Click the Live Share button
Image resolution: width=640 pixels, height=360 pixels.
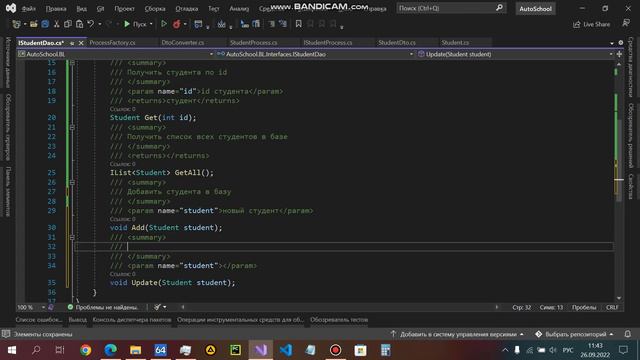point(591,24)
